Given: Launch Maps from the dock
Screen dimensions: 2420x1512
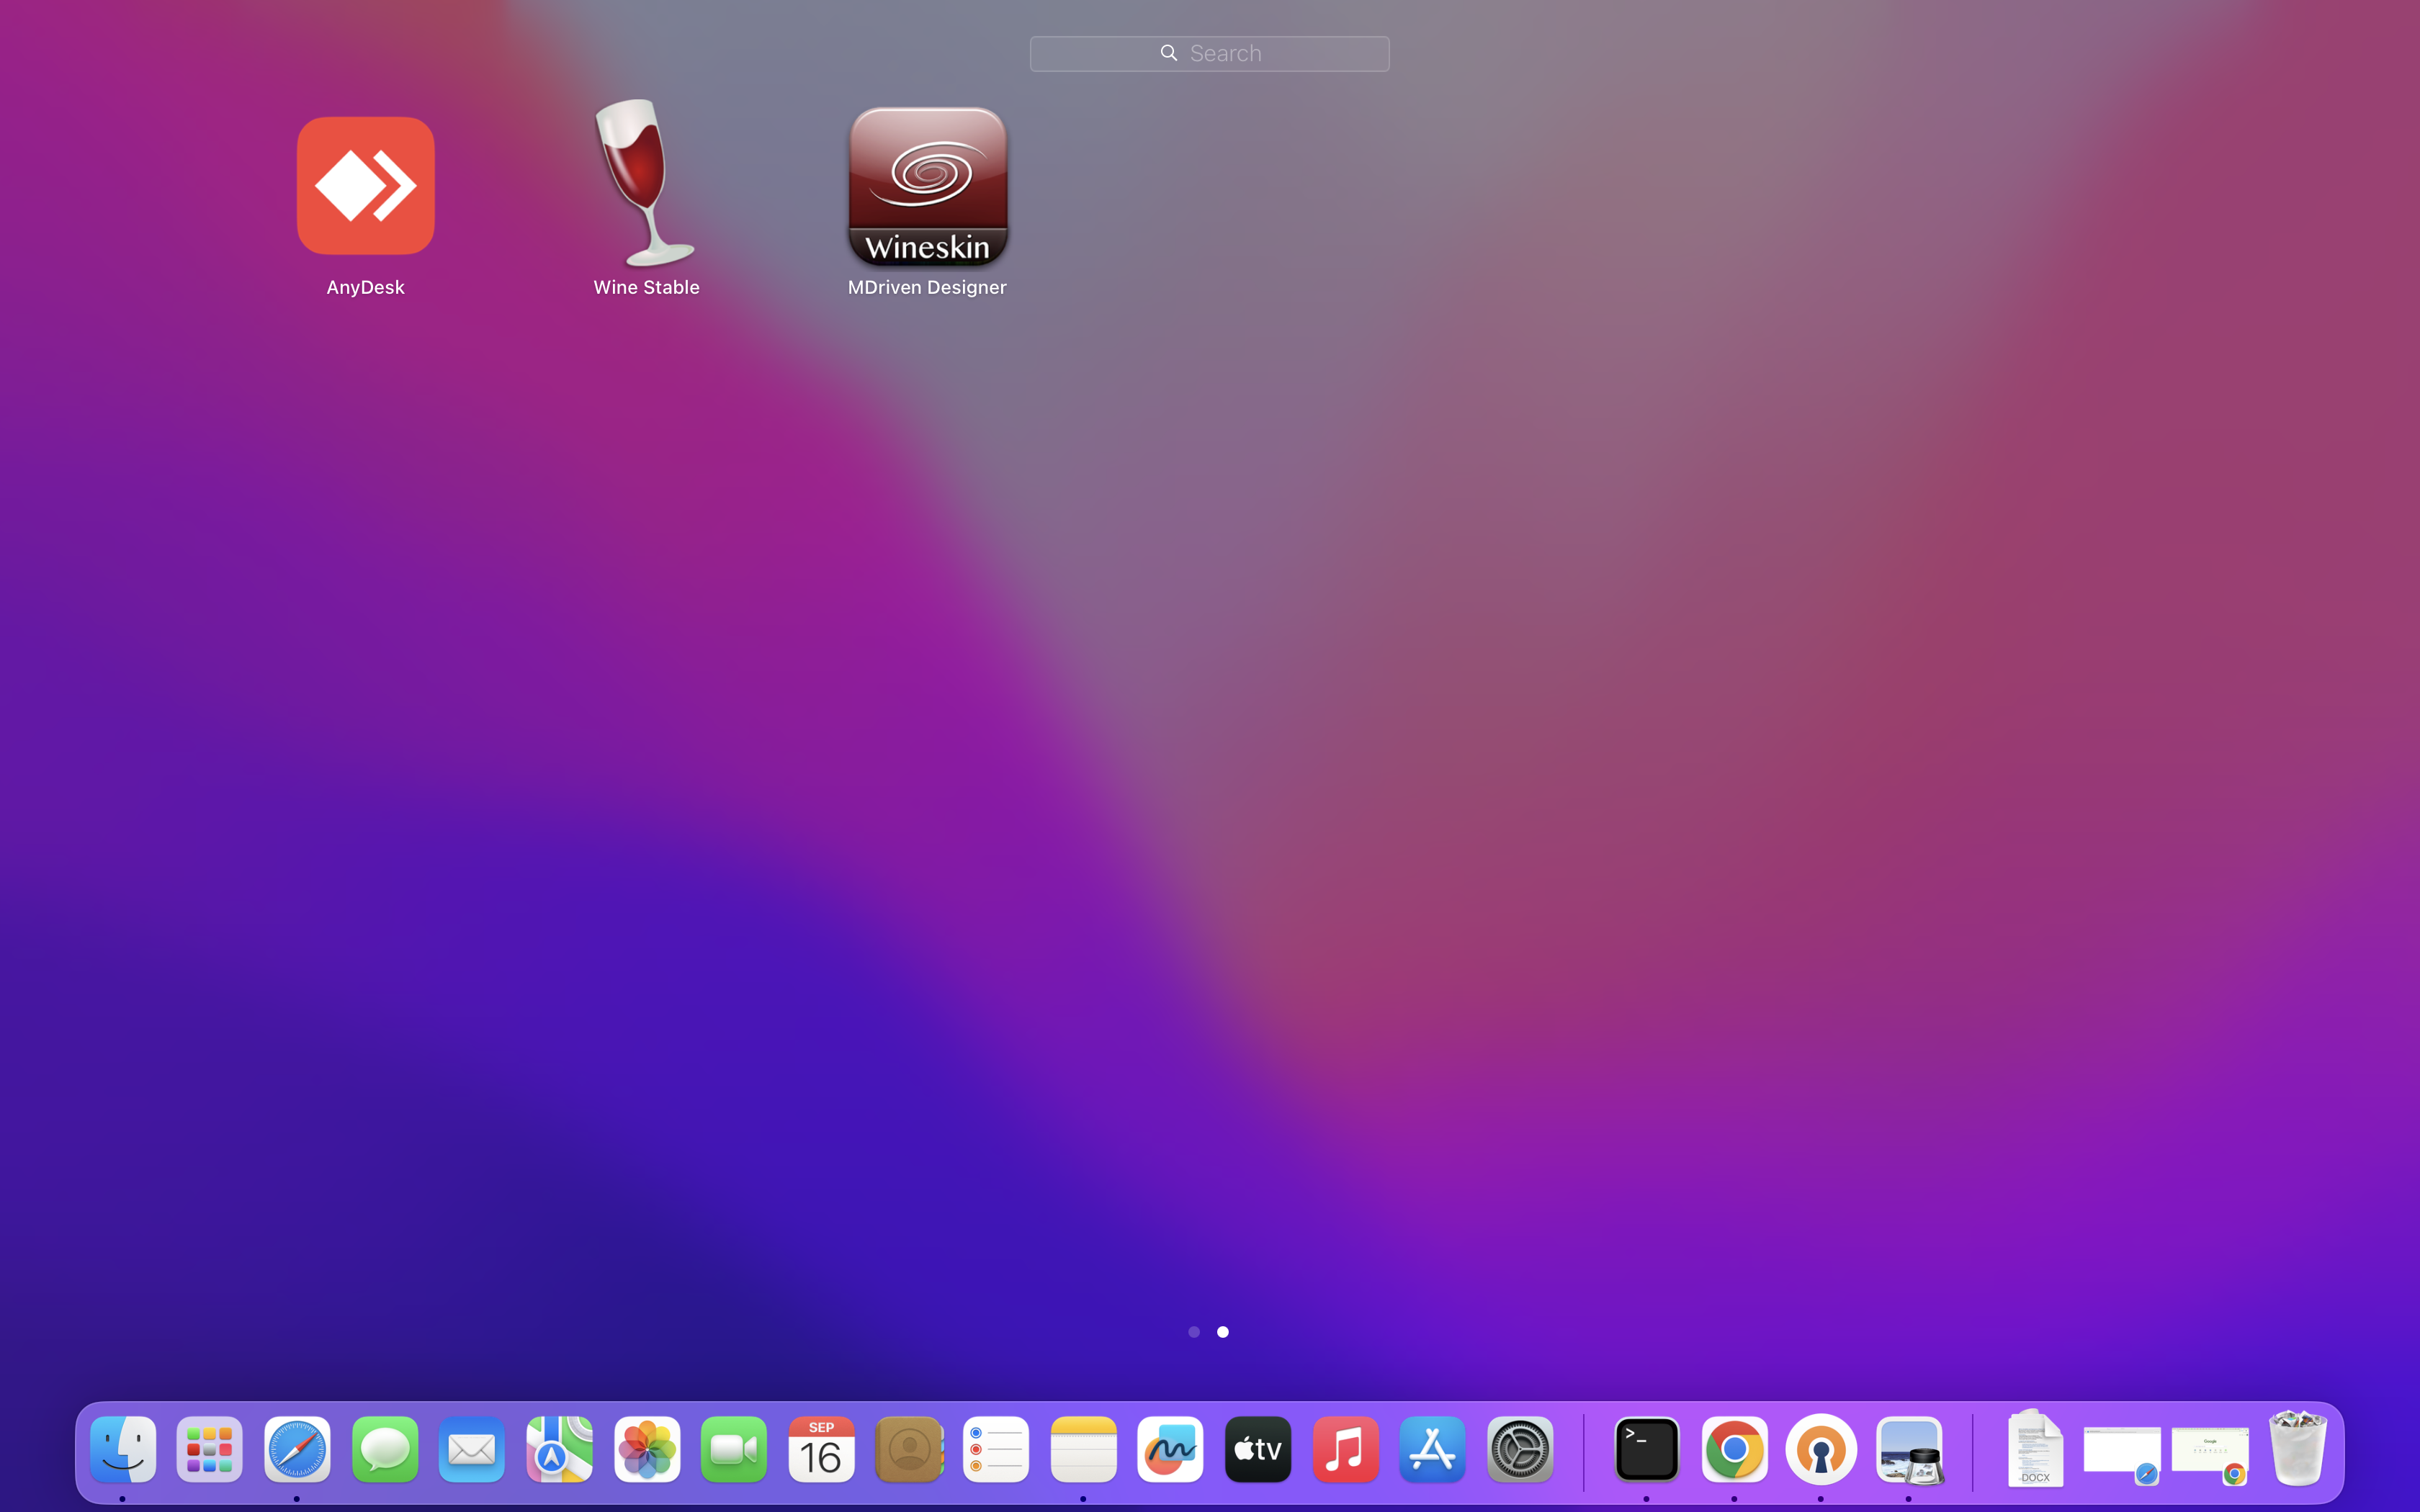Looking at the screenshot, I should tap(559, 1449).
